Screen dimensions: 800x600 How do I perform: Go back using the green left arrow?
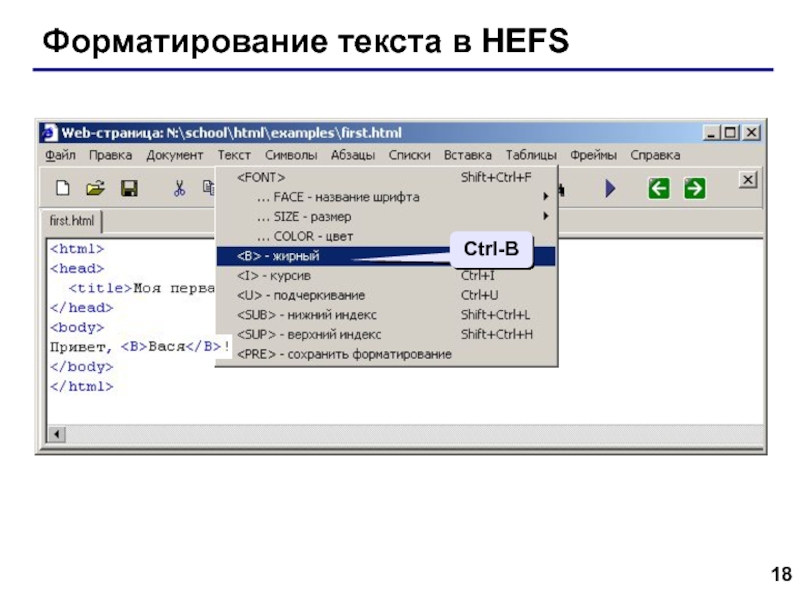click(657, 188)
